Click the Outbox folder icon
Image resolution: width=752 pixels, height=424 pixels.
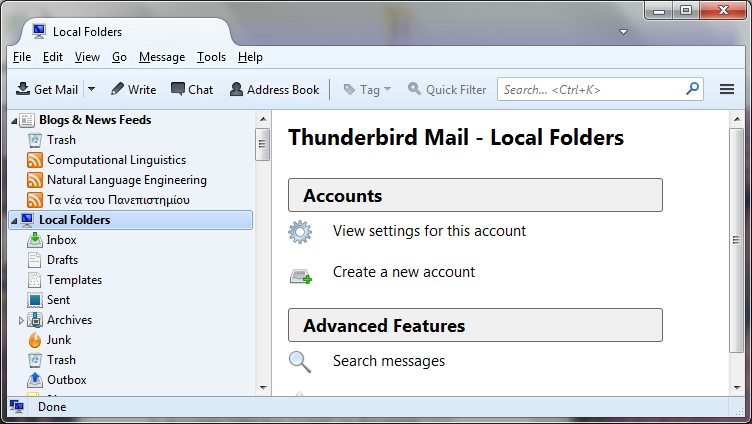click(35, 380)
